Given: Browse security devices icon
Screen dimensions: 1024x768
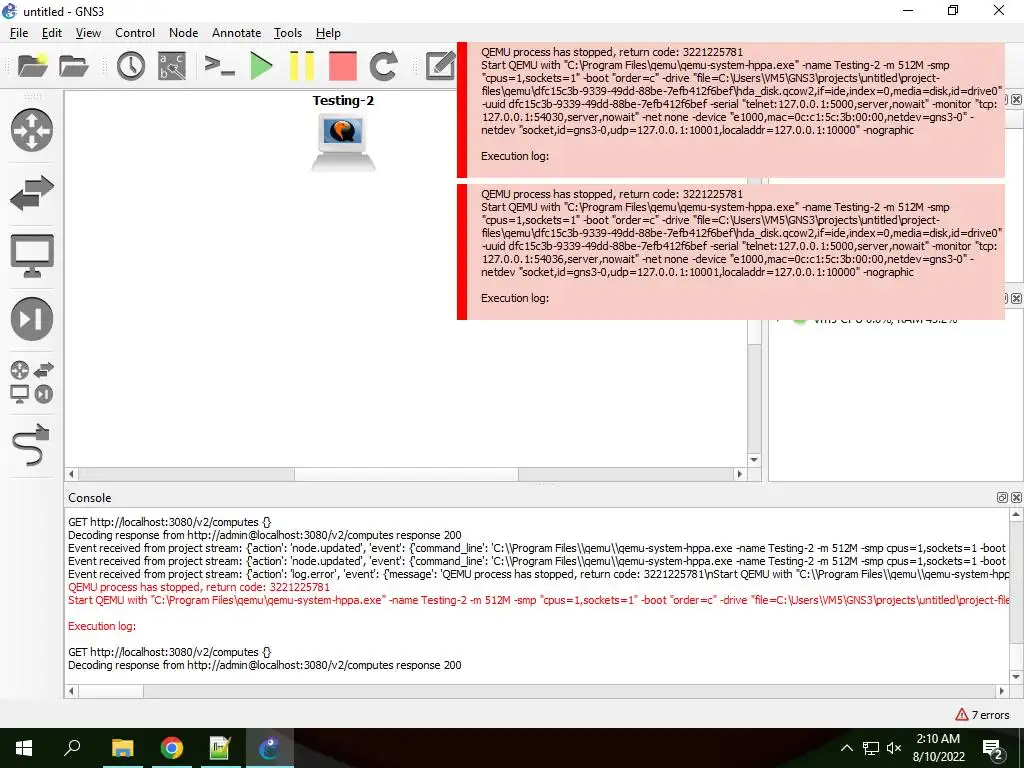Looking at the screenshot, I should (x=31, y=319).
